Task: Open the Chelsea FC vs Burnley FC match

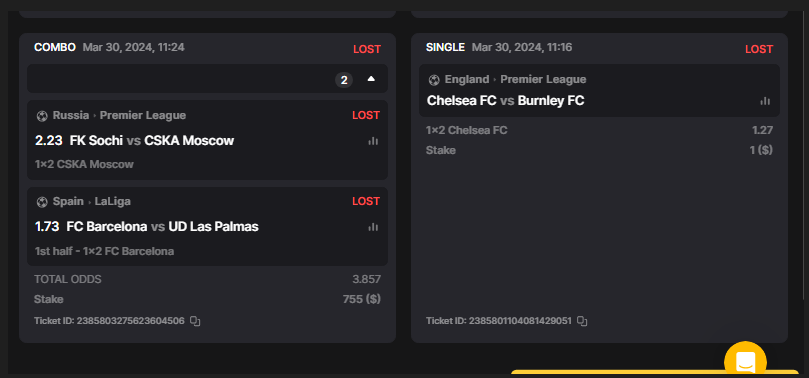Action: coord(506,101)
